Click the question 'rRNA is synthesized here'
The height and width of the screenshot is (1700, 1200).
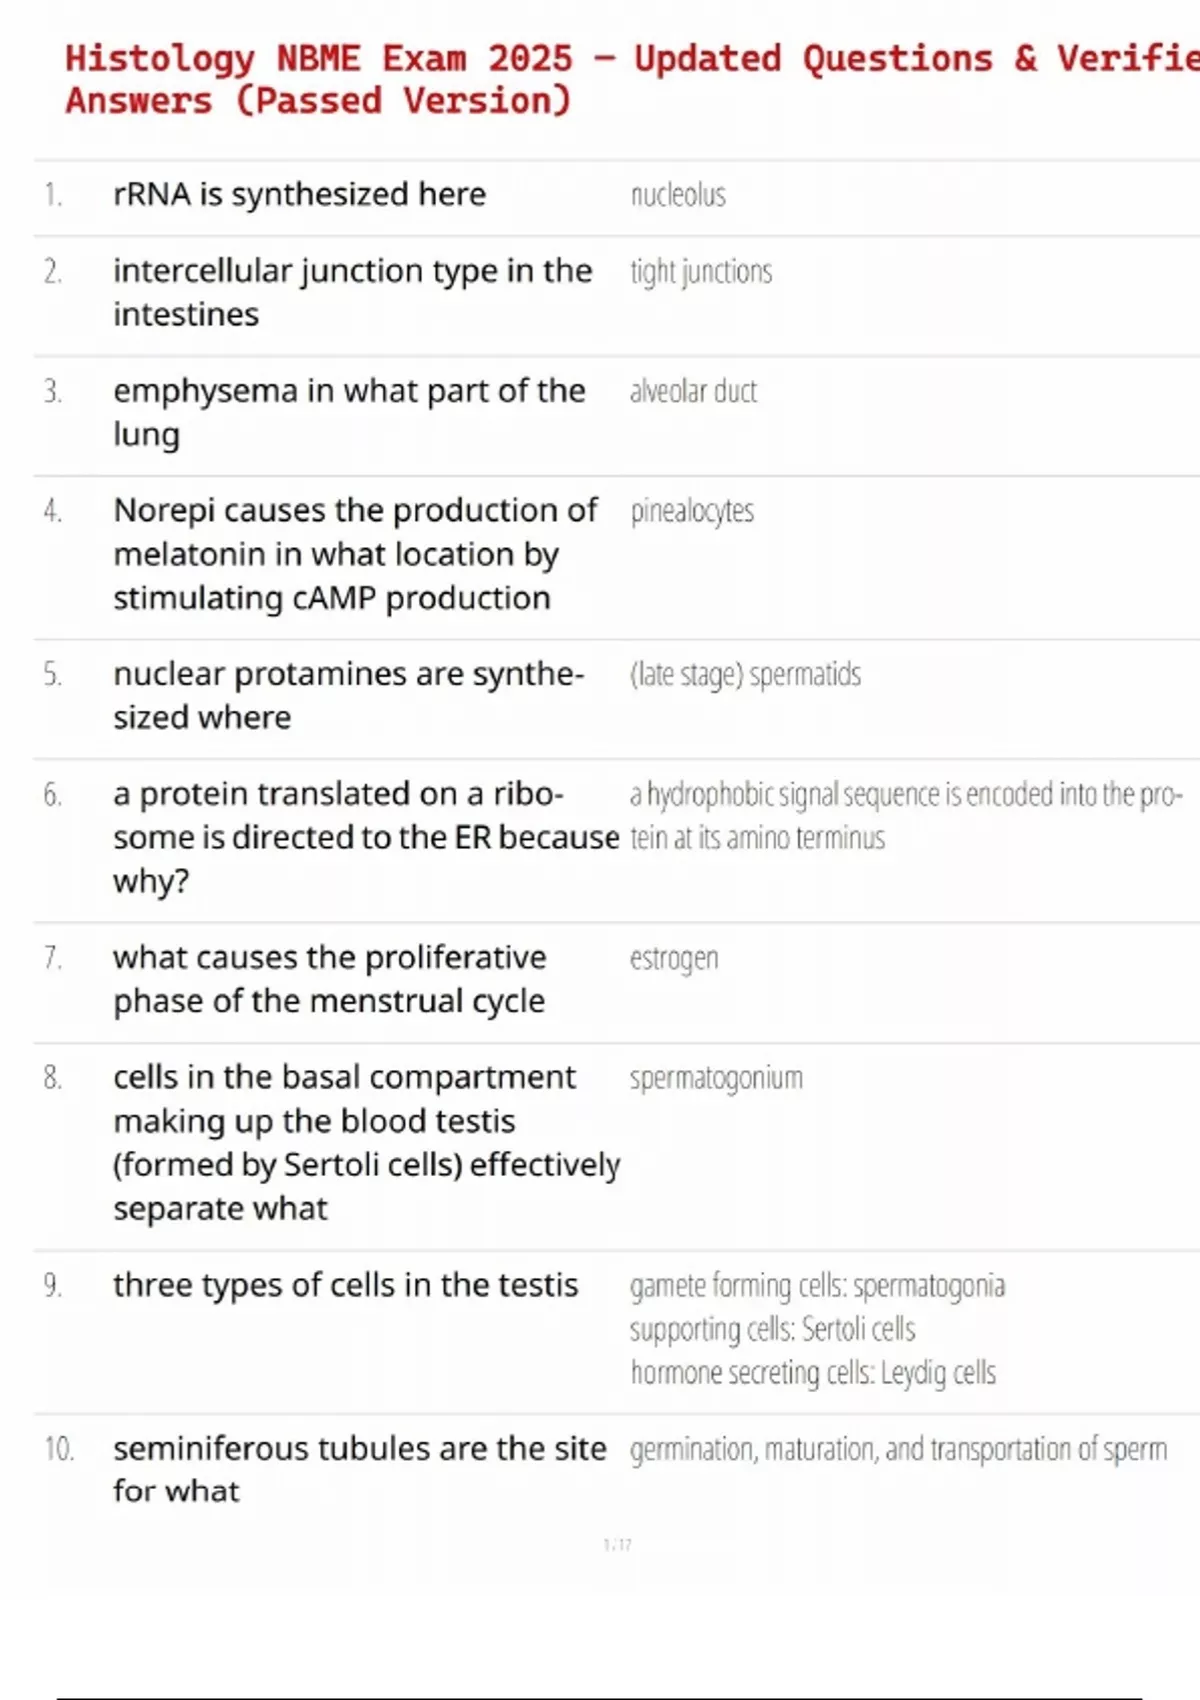(x=299, y=194)
